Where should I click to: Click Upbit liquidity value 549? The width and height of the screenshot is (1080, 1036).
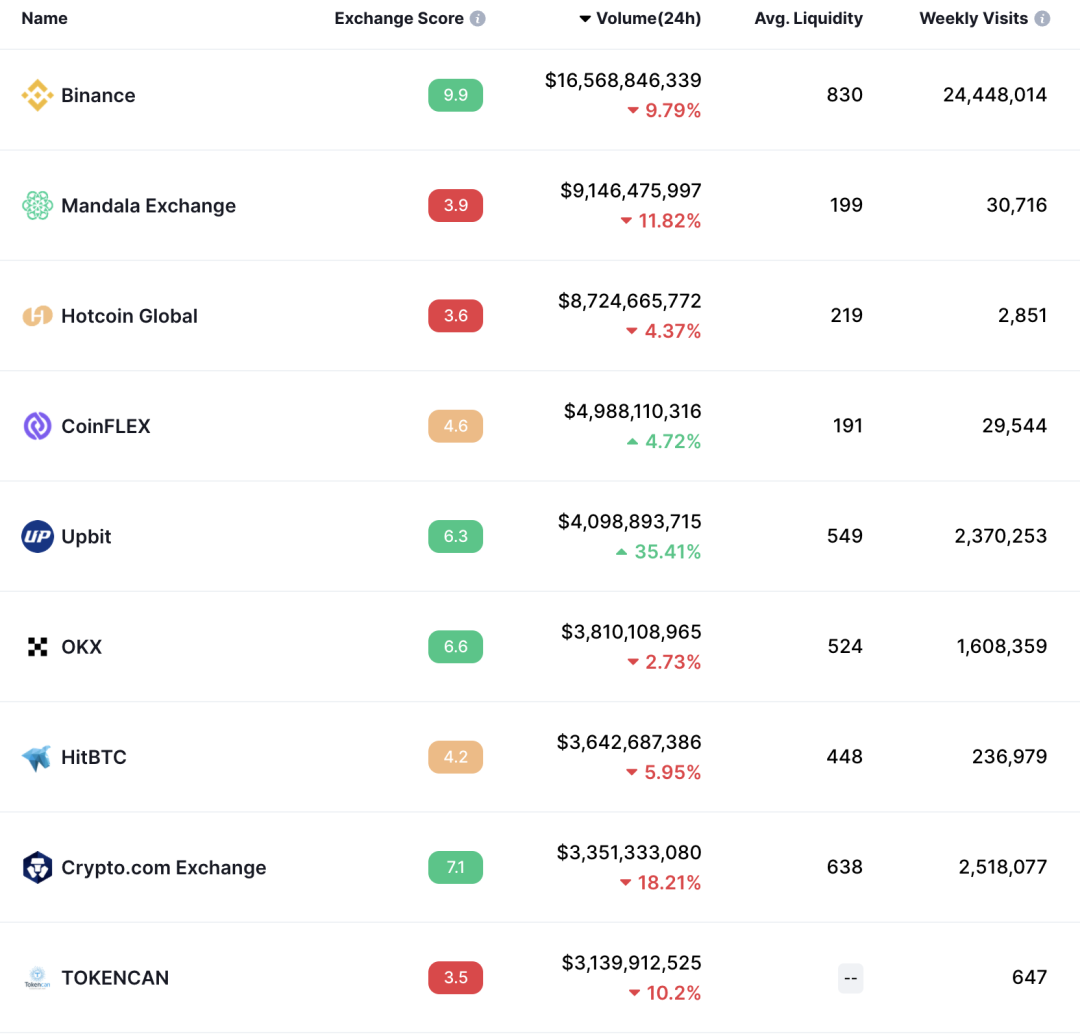(x=844, y=536)
